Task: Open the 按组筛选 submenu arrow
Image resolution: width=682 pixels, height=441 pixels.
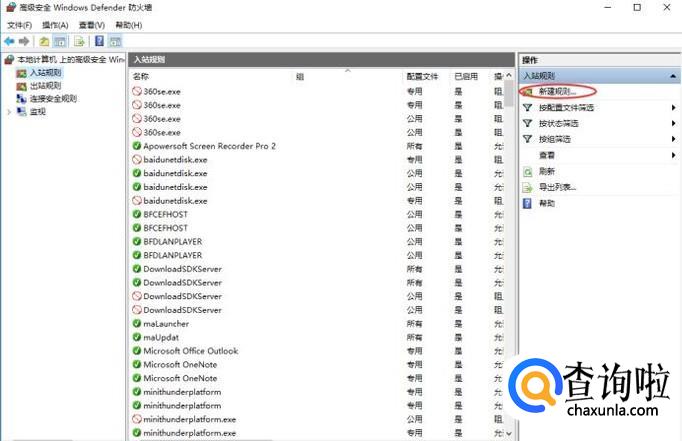Action: (x=673, y=139)
